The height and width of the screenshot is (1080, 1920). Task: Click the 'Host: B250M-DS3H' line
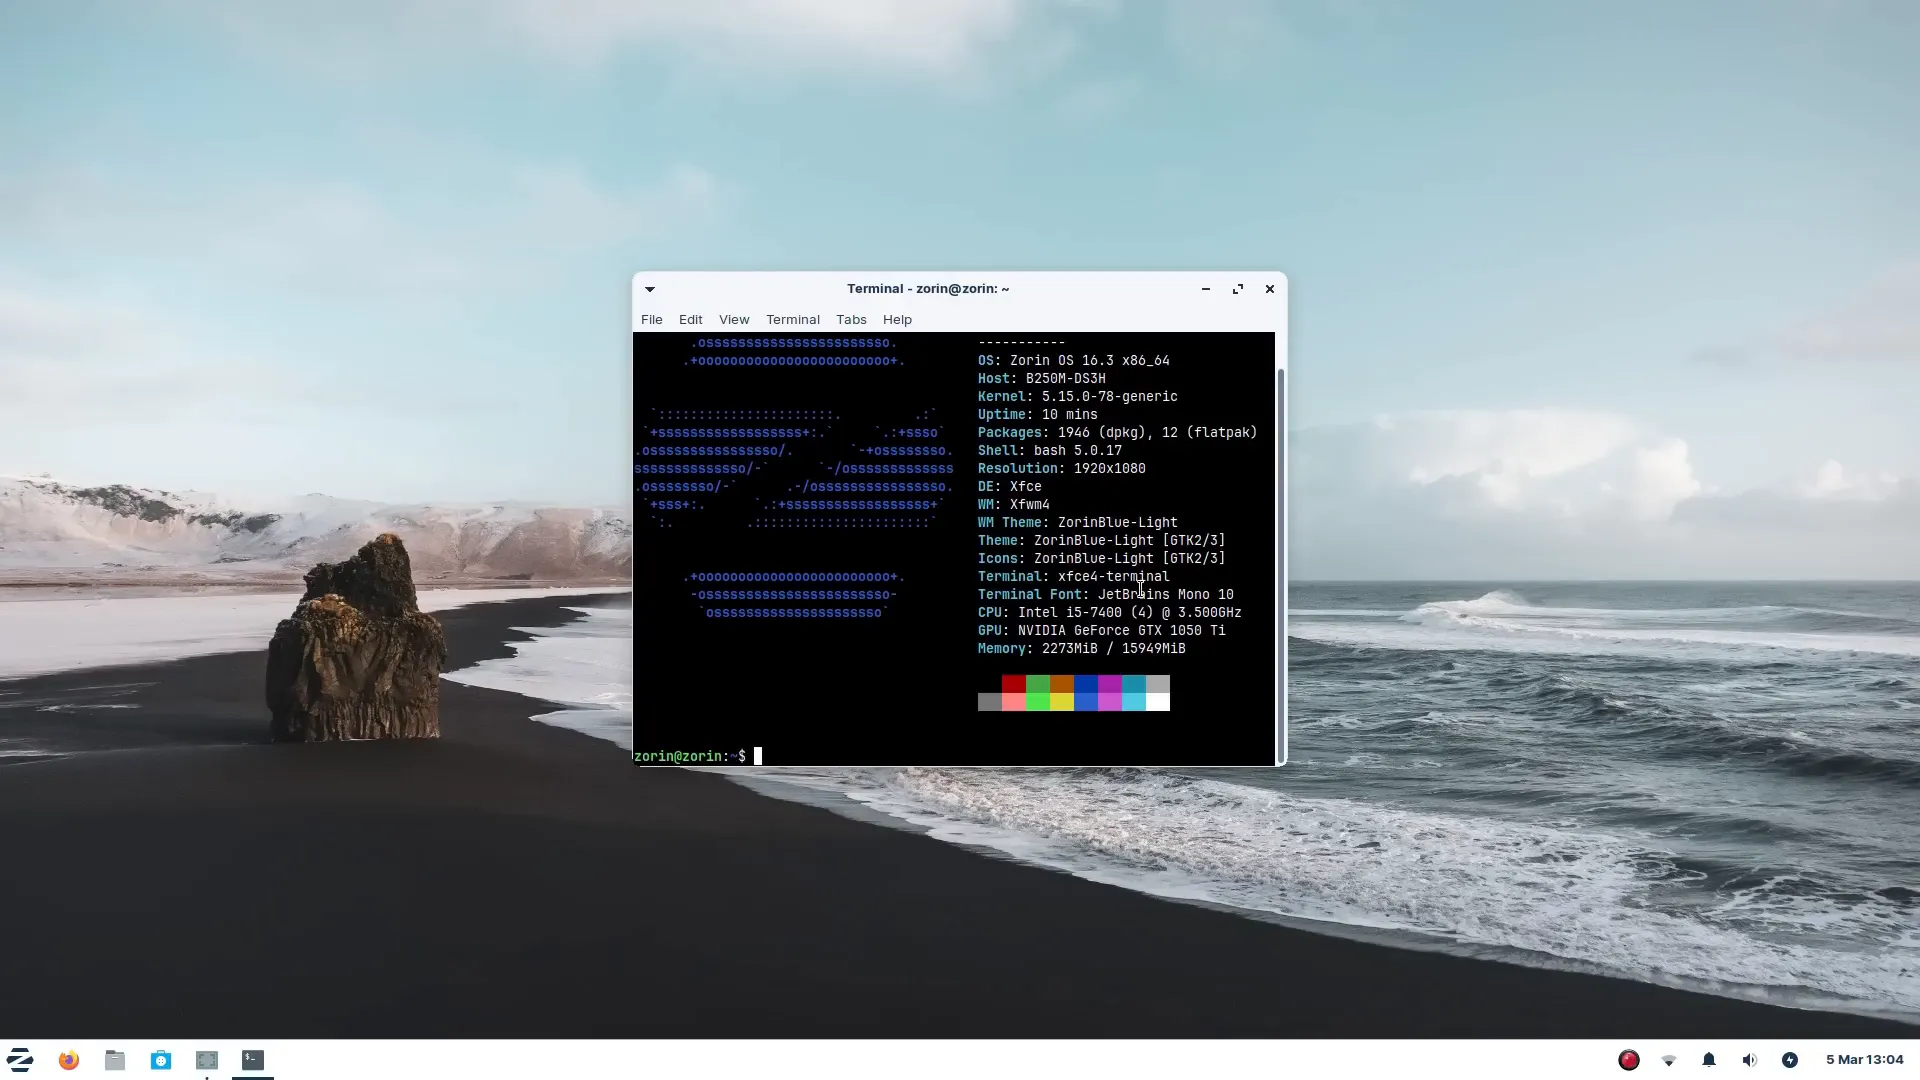1042,379
